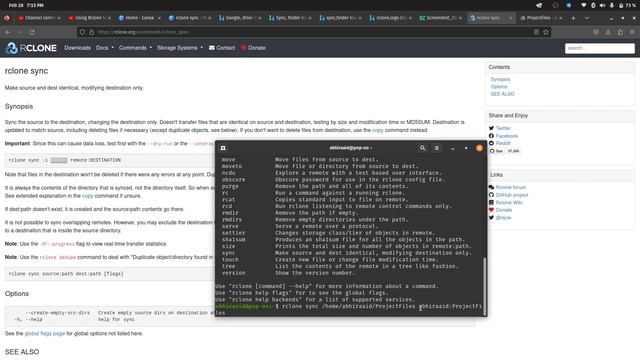The height and width of the screenshot is (360, 640).
Task: Switch to the ProjectFiles tab
Action: tap(541, 18)
